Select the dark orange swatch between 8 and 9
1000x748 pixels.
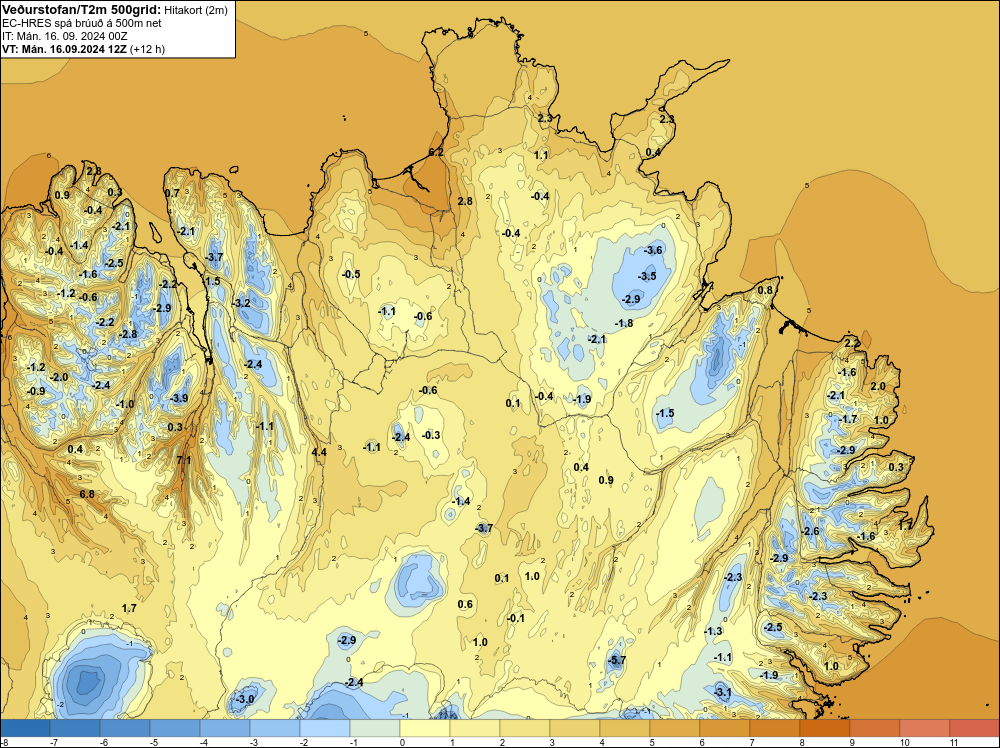pos(825,728)
